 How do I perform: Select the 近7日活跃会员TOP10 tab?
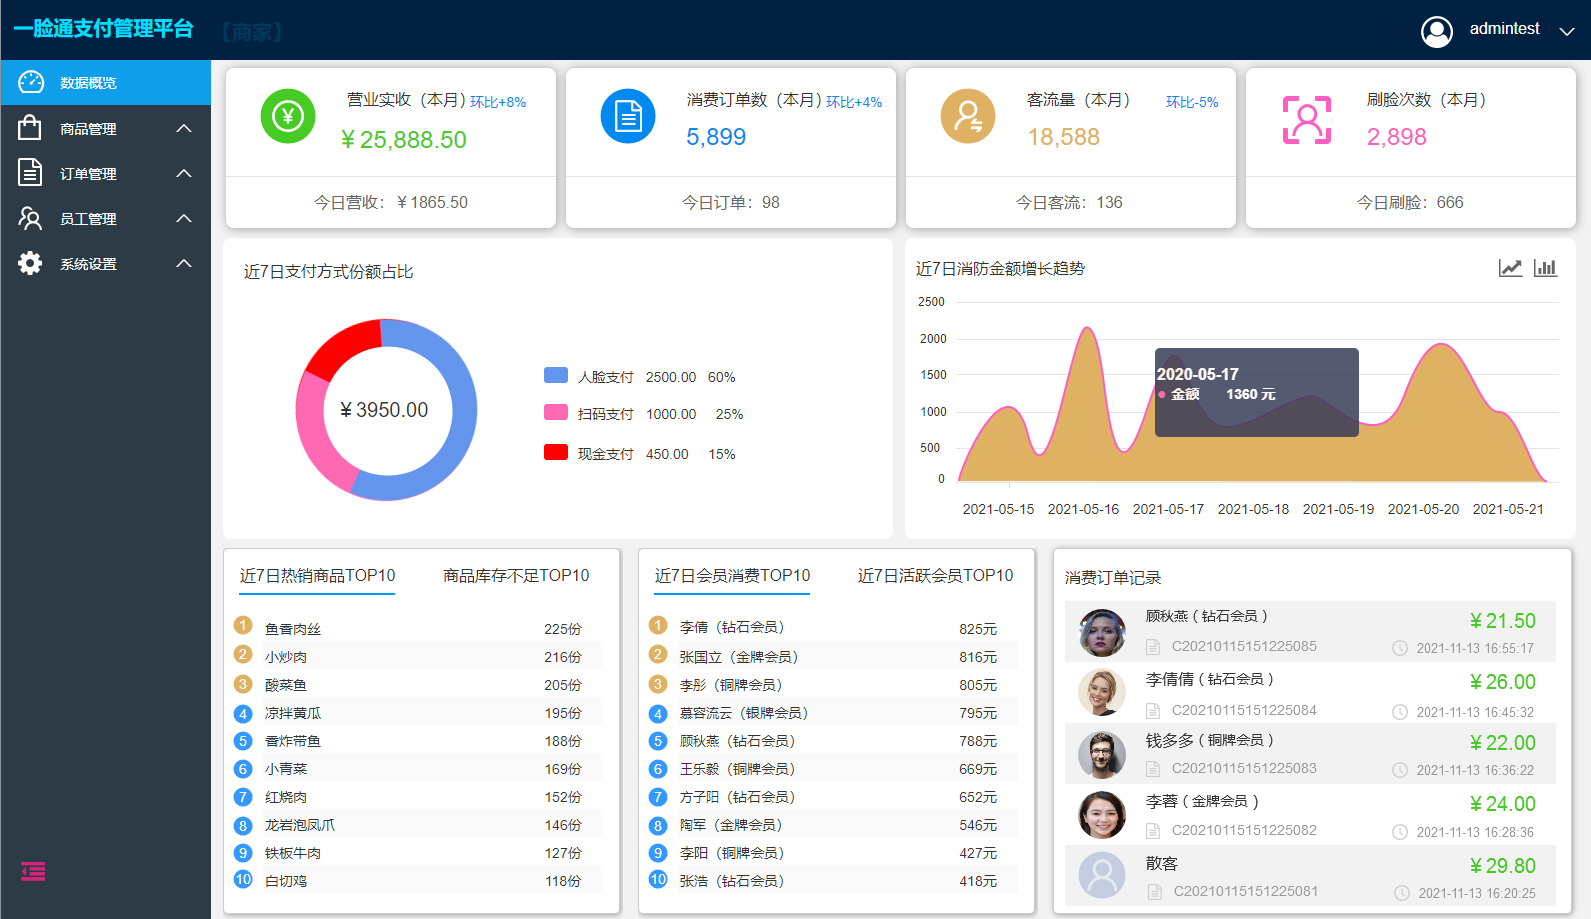point(935,576)
